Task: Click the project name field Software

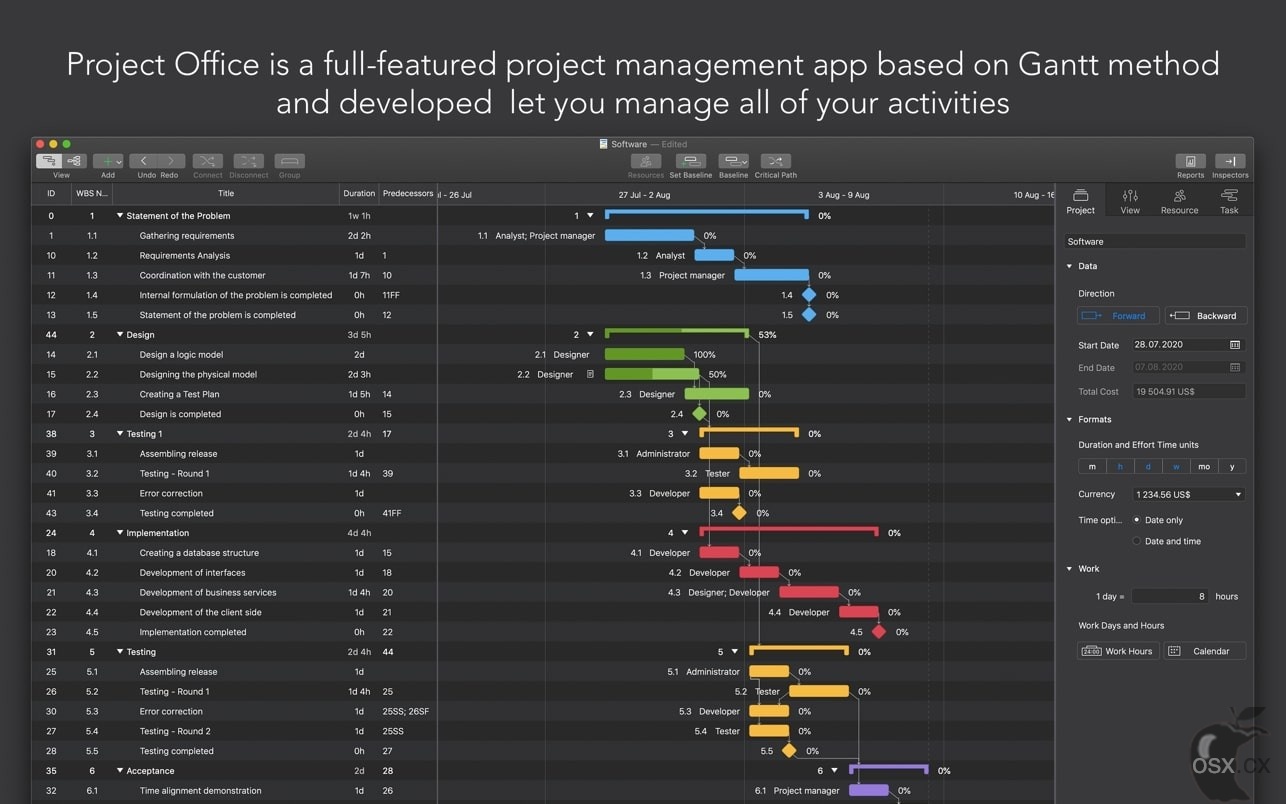Action: [1155, 241]
